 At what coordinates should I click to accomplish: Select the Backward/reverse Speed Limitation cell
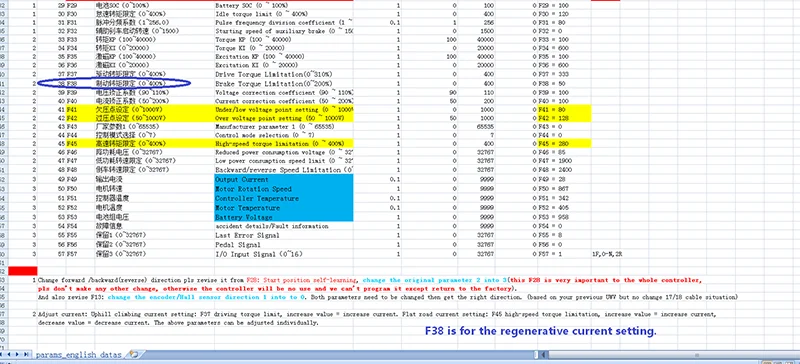(283, 169)
